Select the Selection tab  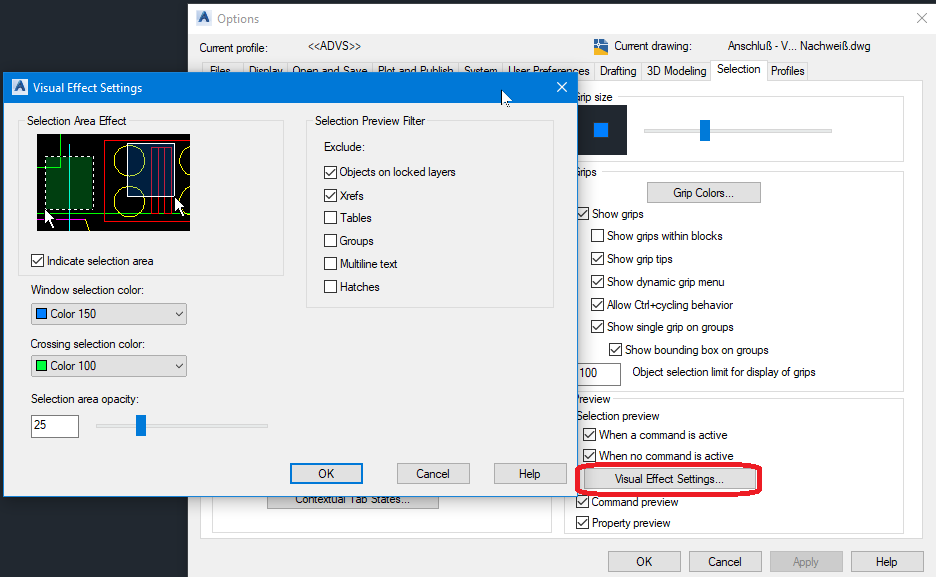pyautogui.click(x=738, y=69)
